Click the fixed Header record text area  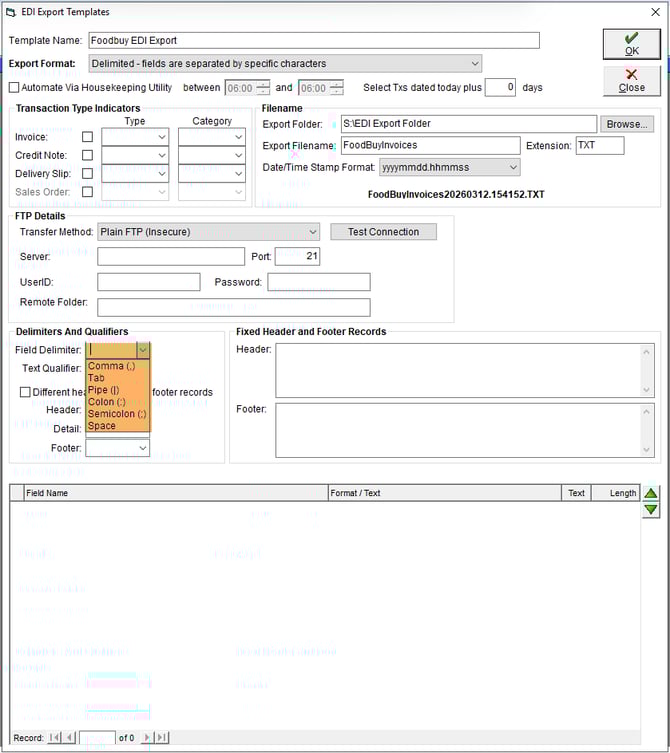pos(464,370)
